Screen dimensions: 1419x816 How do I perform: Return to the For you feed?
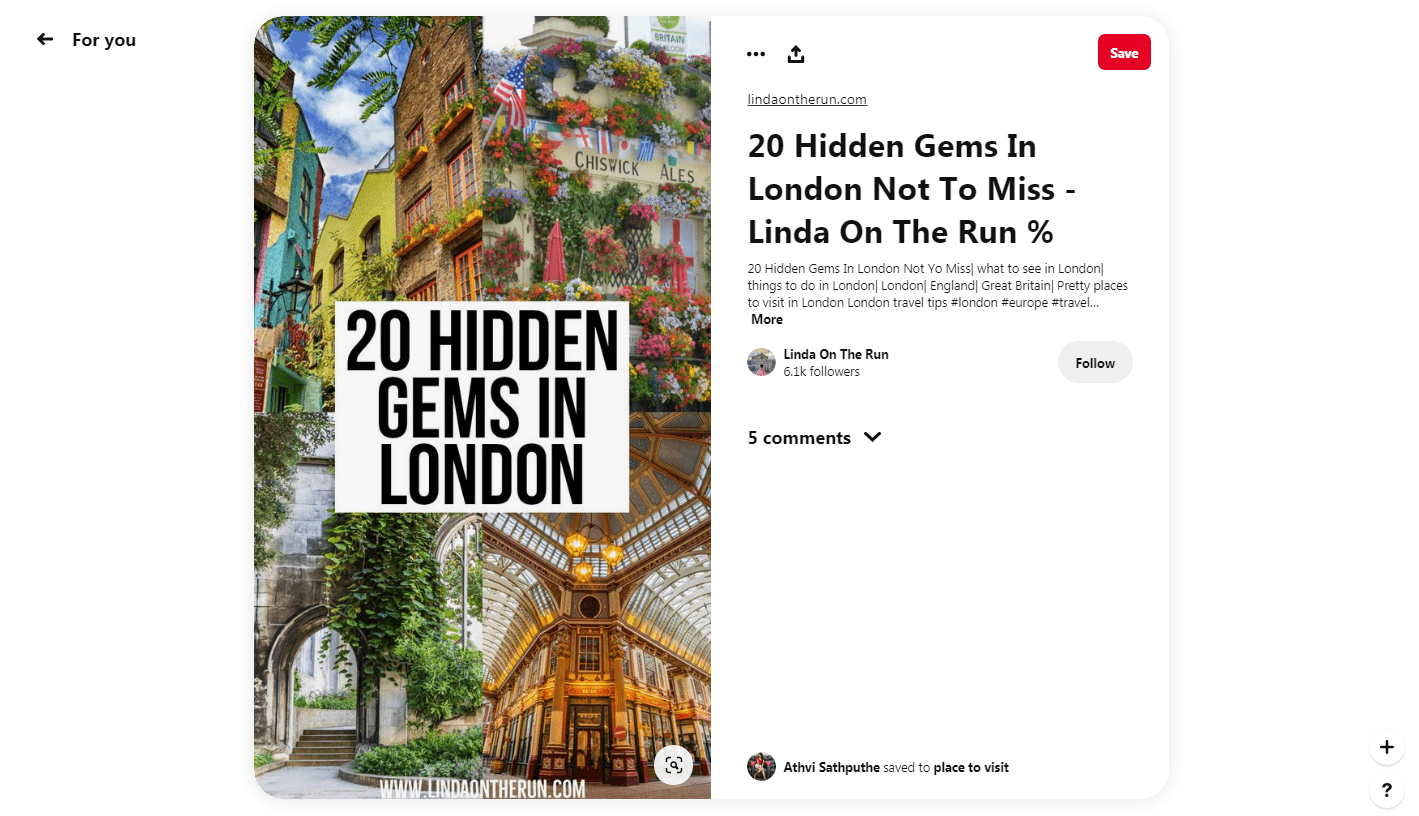tap(104, 40)
